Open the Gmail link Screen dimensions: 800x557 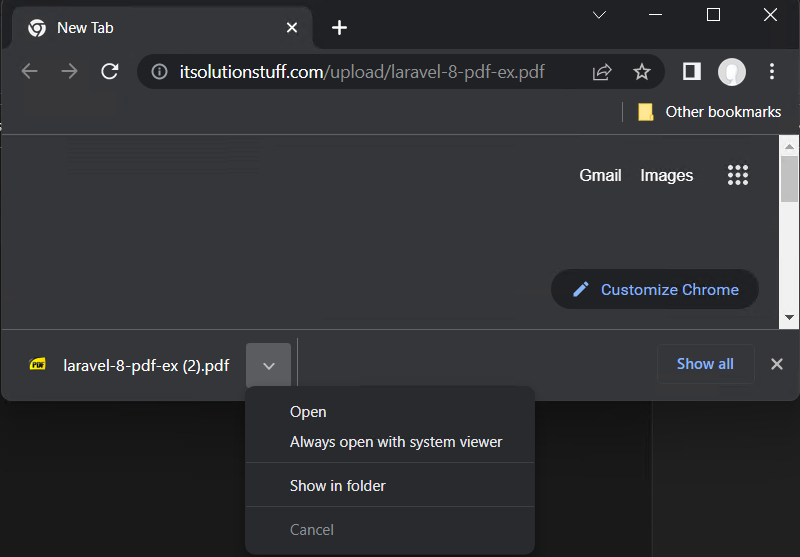600,175
